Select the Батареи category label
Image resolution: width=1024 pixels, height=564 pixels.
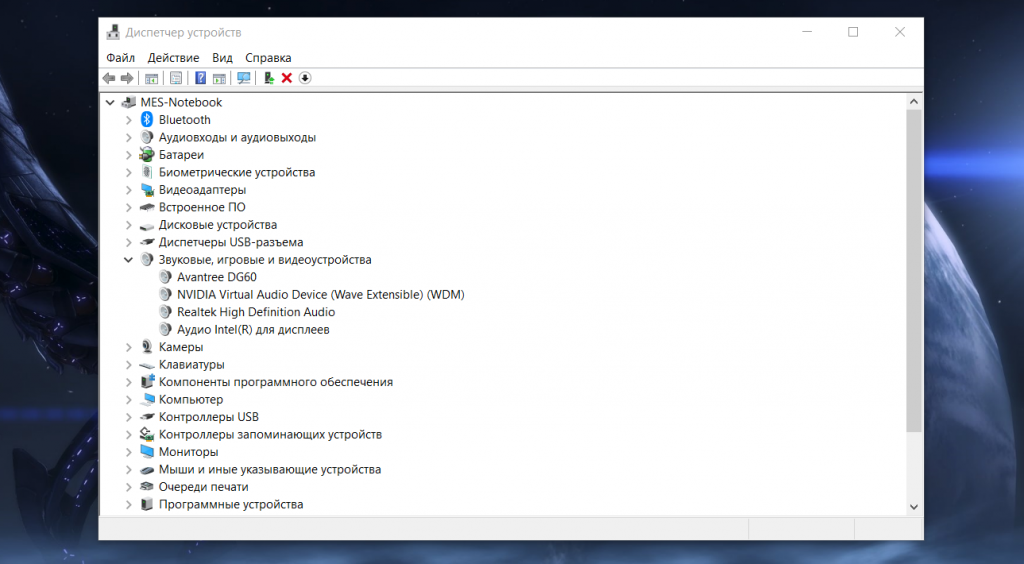point(181,155)
